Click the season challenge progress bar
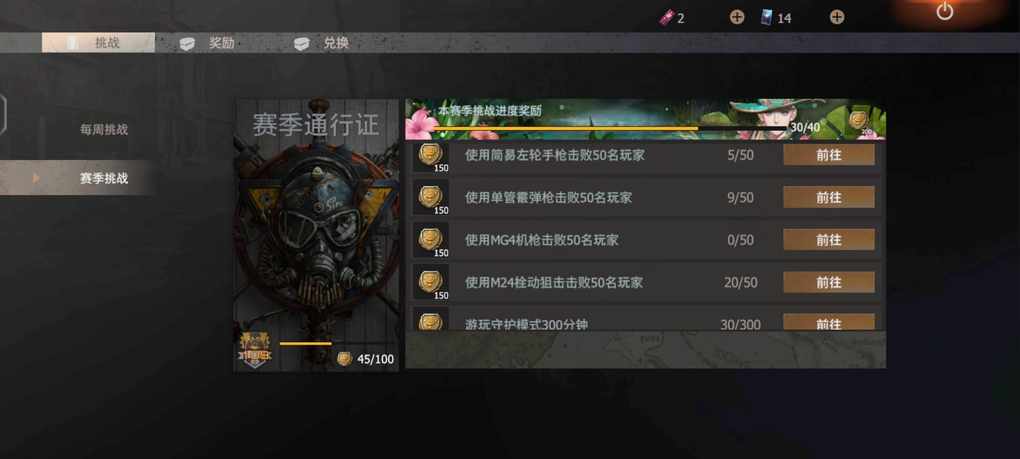 611,128
